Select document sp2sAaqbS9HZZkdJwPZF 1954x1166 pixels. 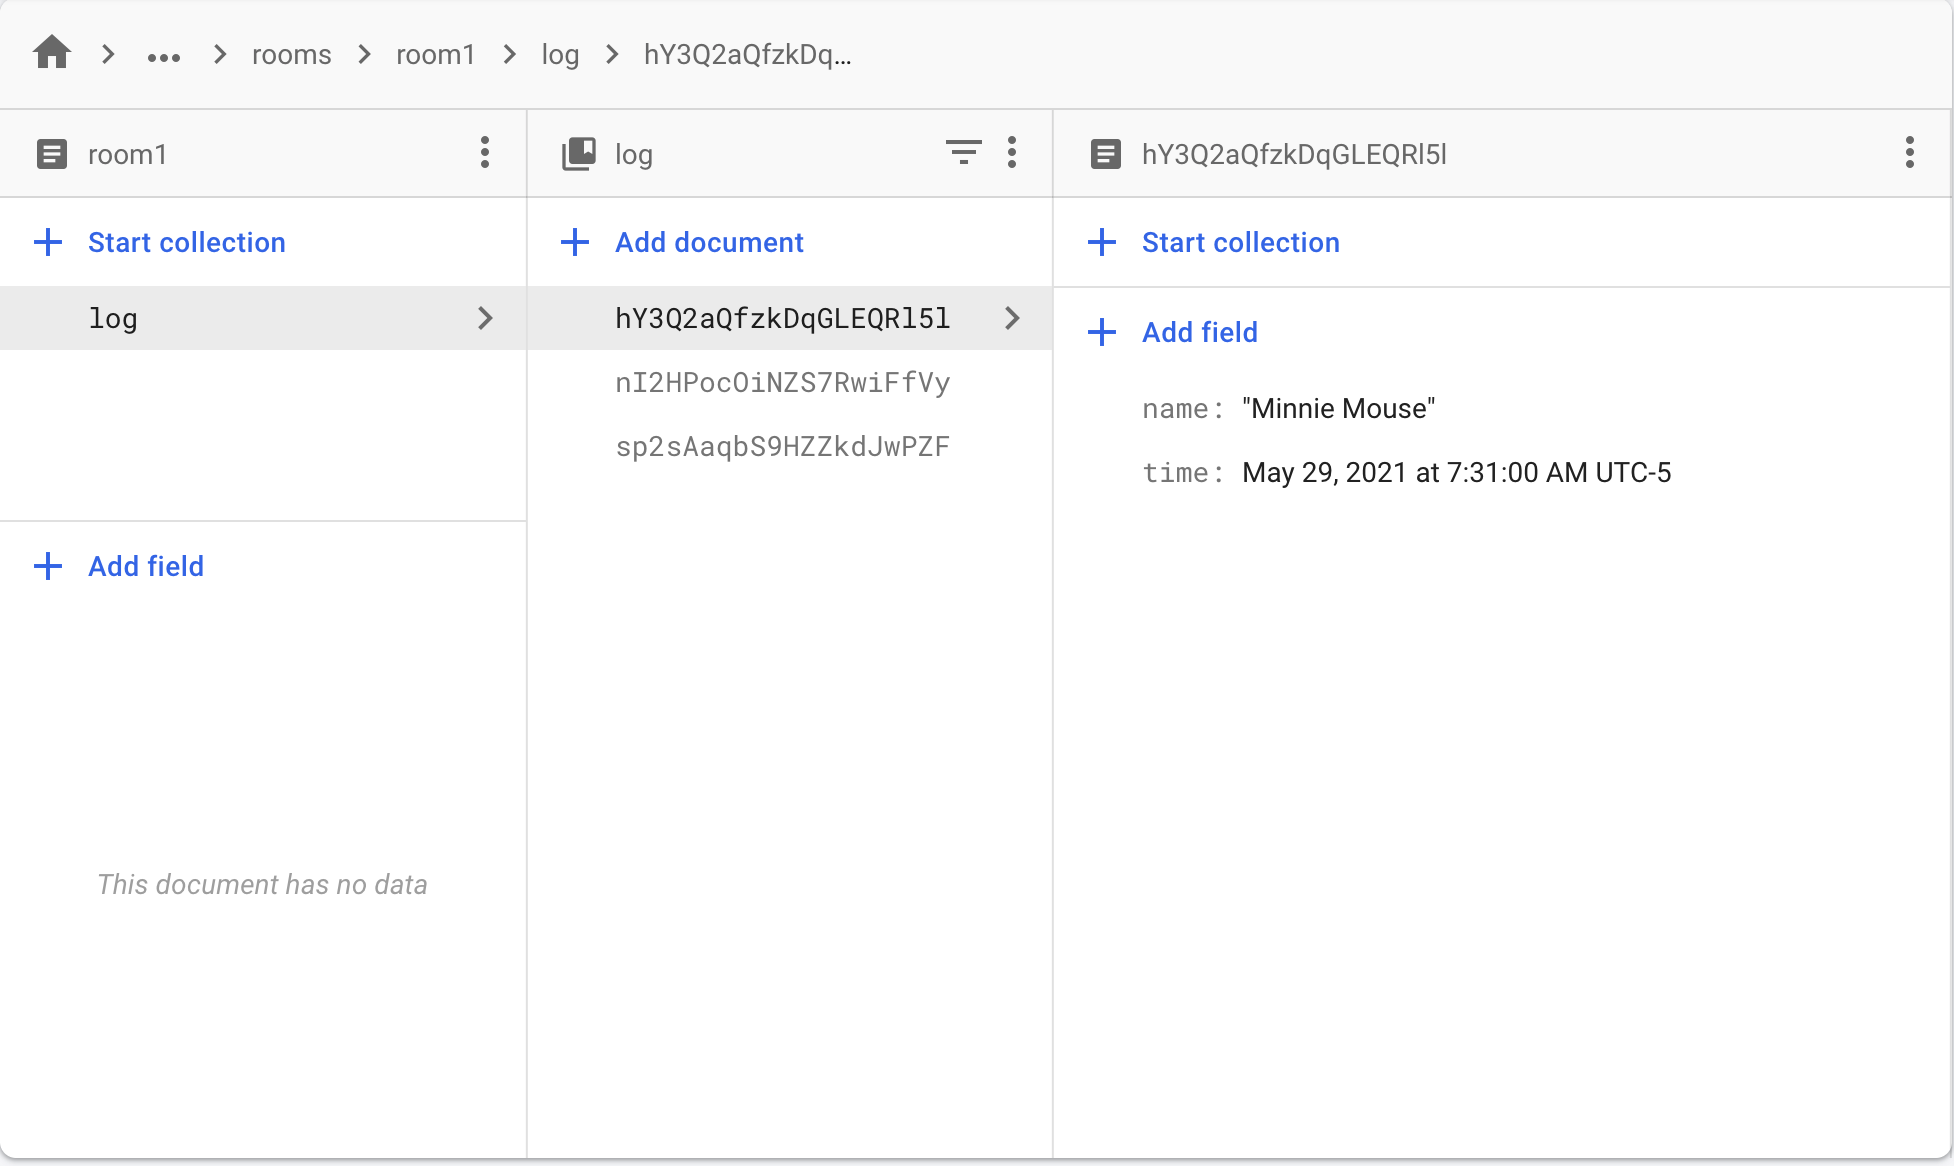click(x=782, y=447)
